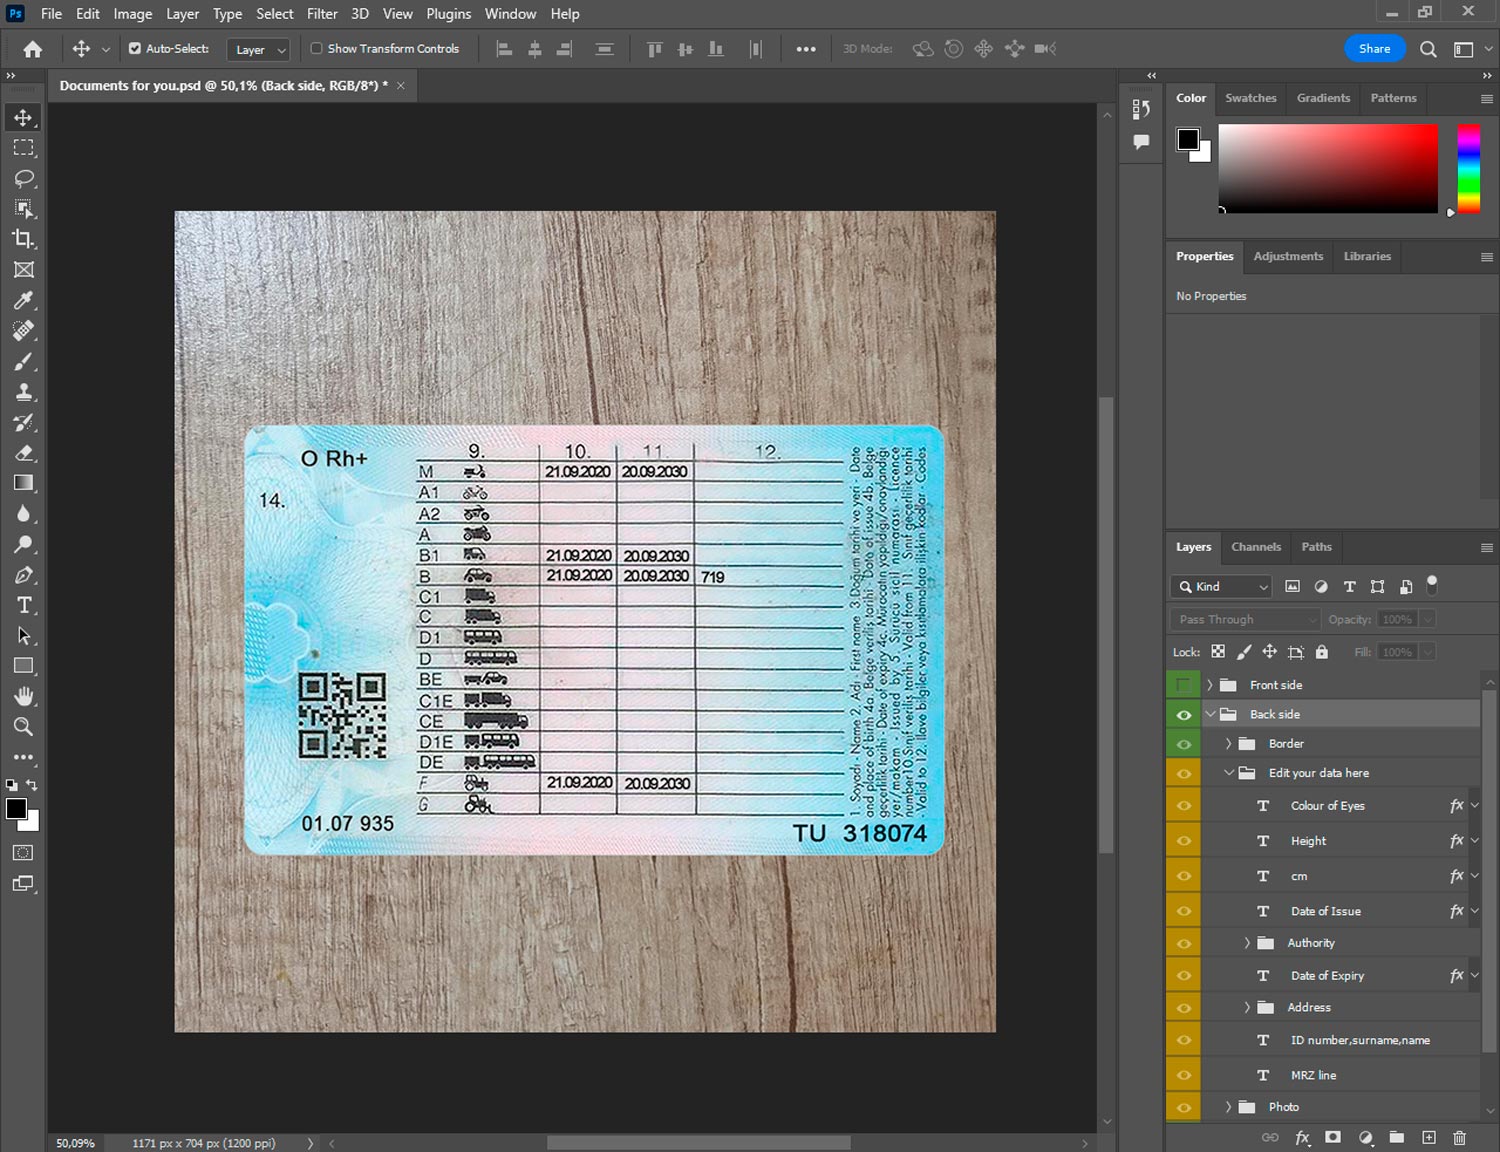
Task: Choose the Horizontal Type tool
Action: 24,605
